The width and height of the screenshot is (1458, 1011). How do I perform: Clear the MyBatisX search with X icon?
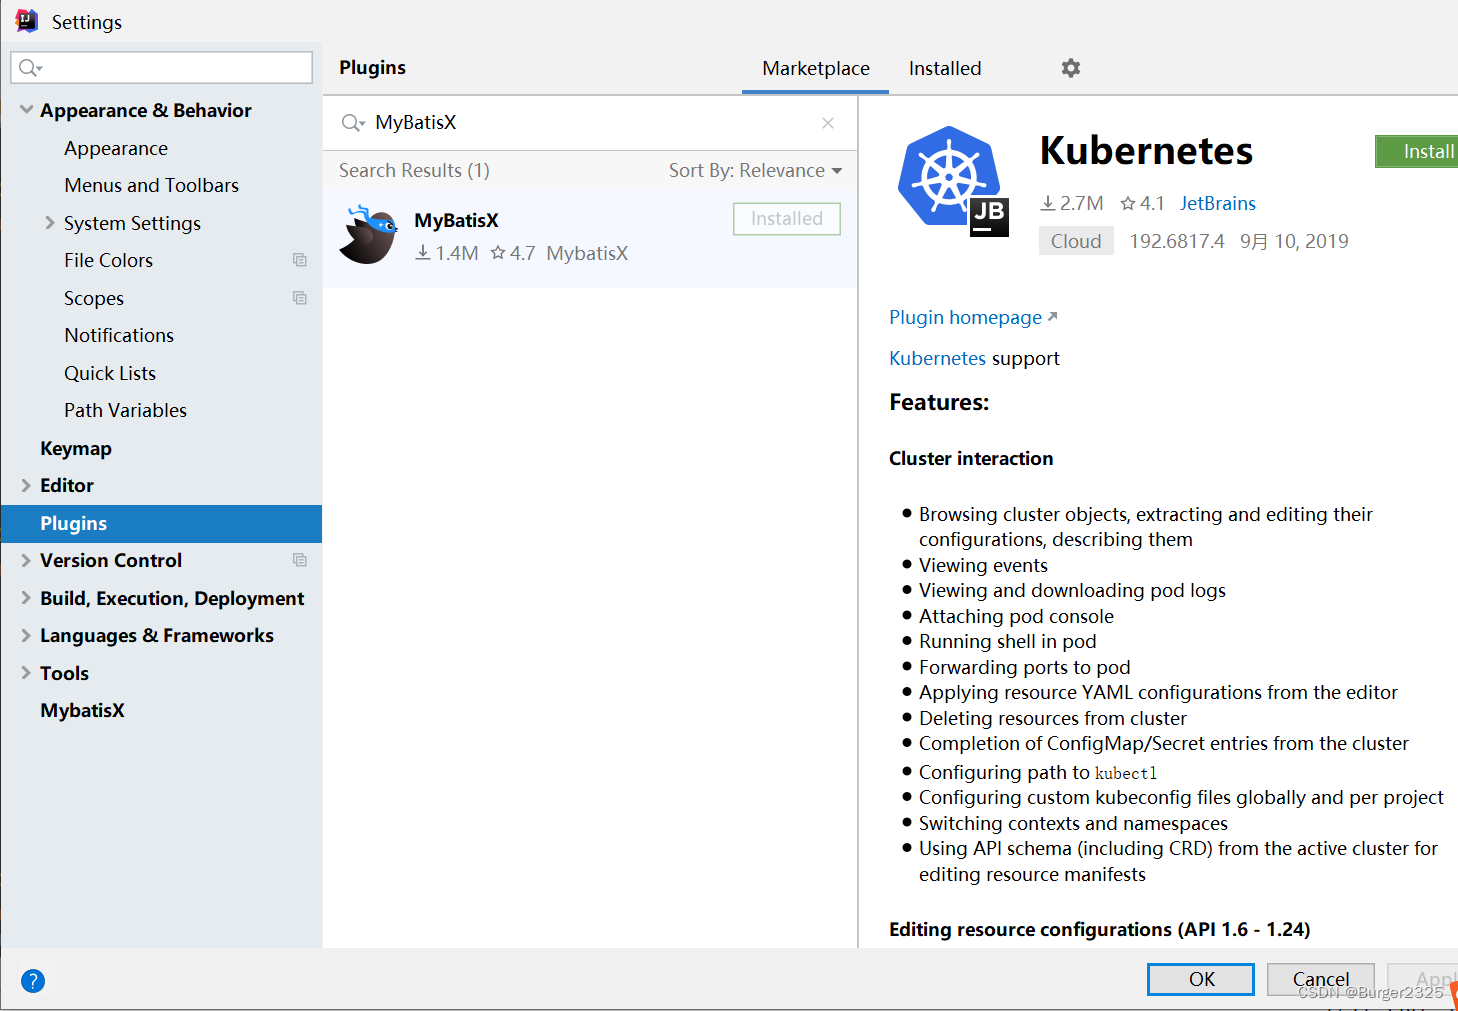(828, 123)
